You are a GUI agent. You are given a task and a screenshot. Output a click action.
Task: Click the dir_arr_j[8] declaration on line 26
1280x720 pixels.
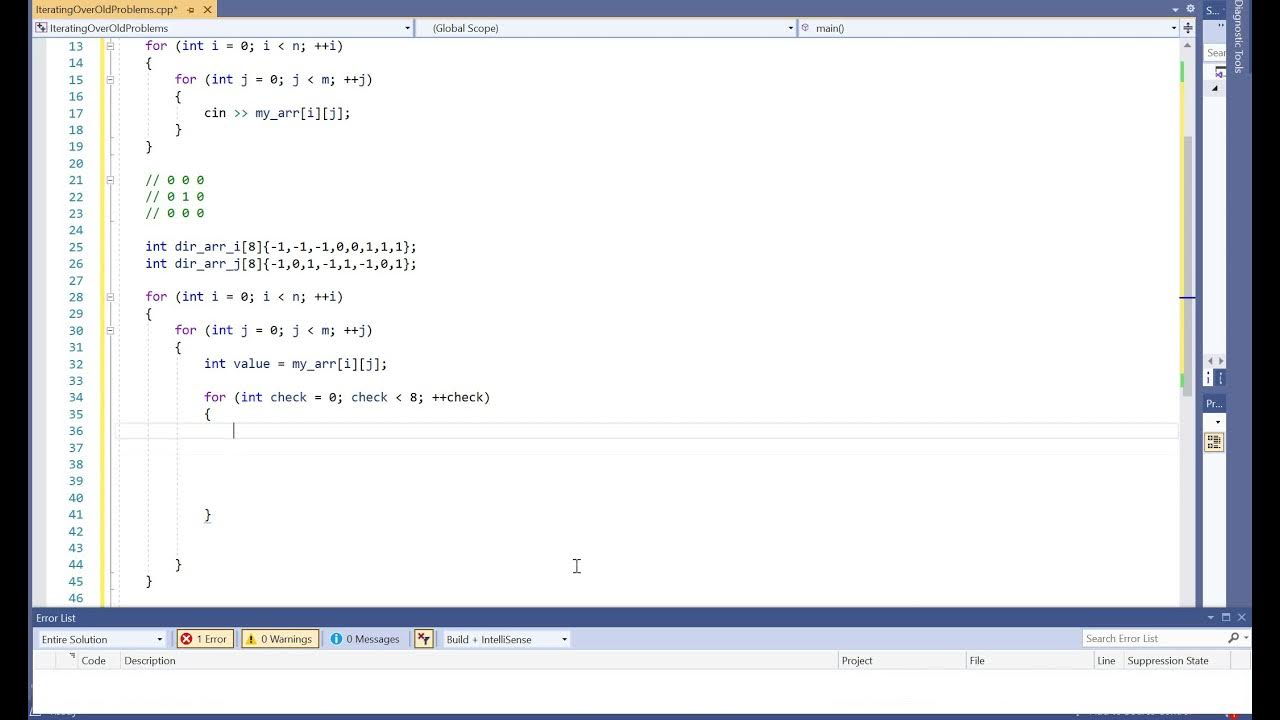point(280,264)
